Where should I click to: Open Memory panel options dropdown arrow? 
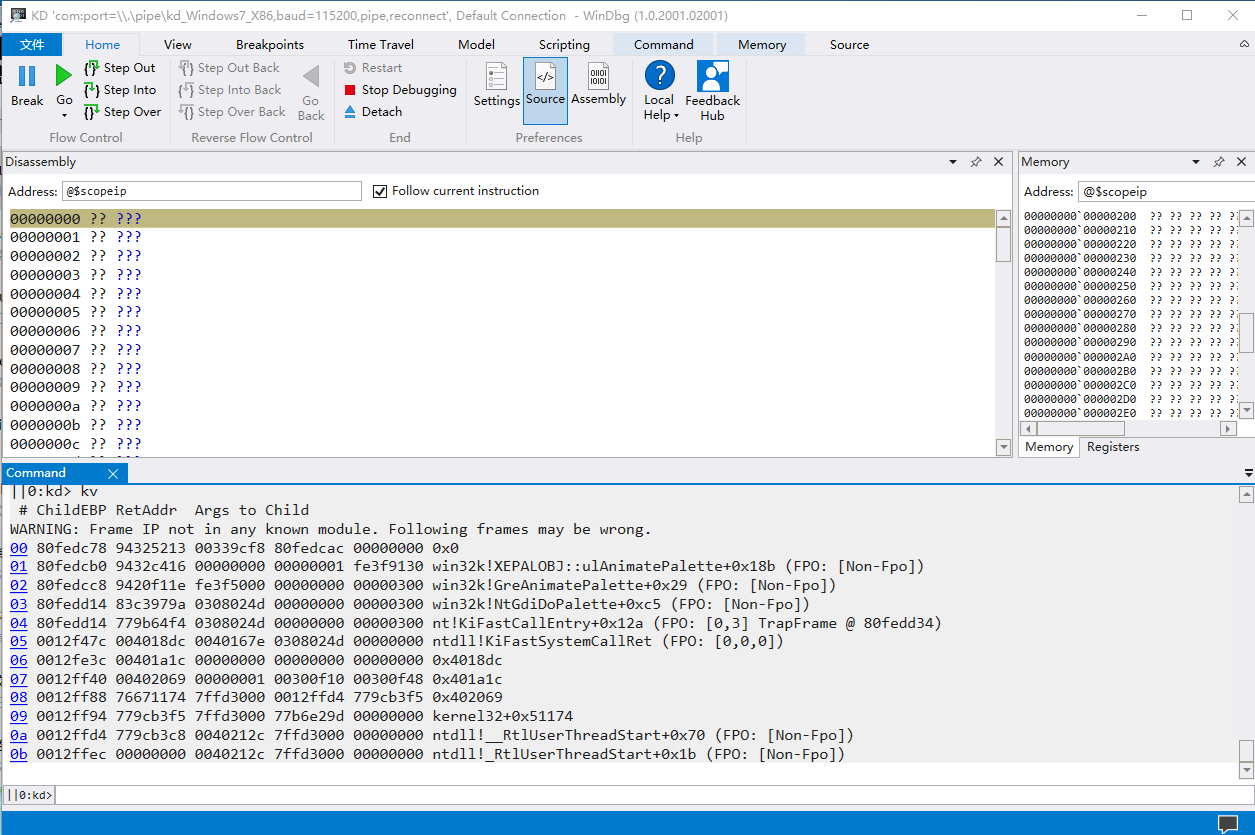(1196, 162)
